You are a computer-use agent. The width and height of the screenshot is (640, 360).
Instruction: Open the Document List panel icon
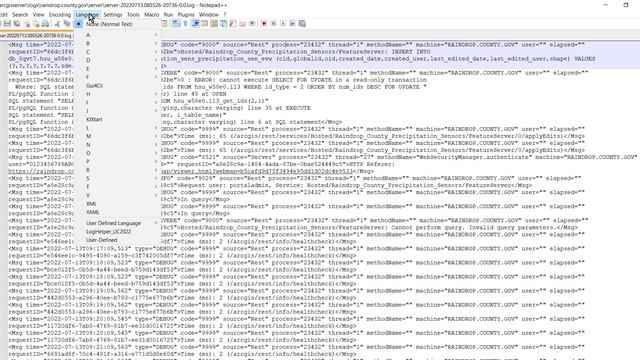(223, 24)
